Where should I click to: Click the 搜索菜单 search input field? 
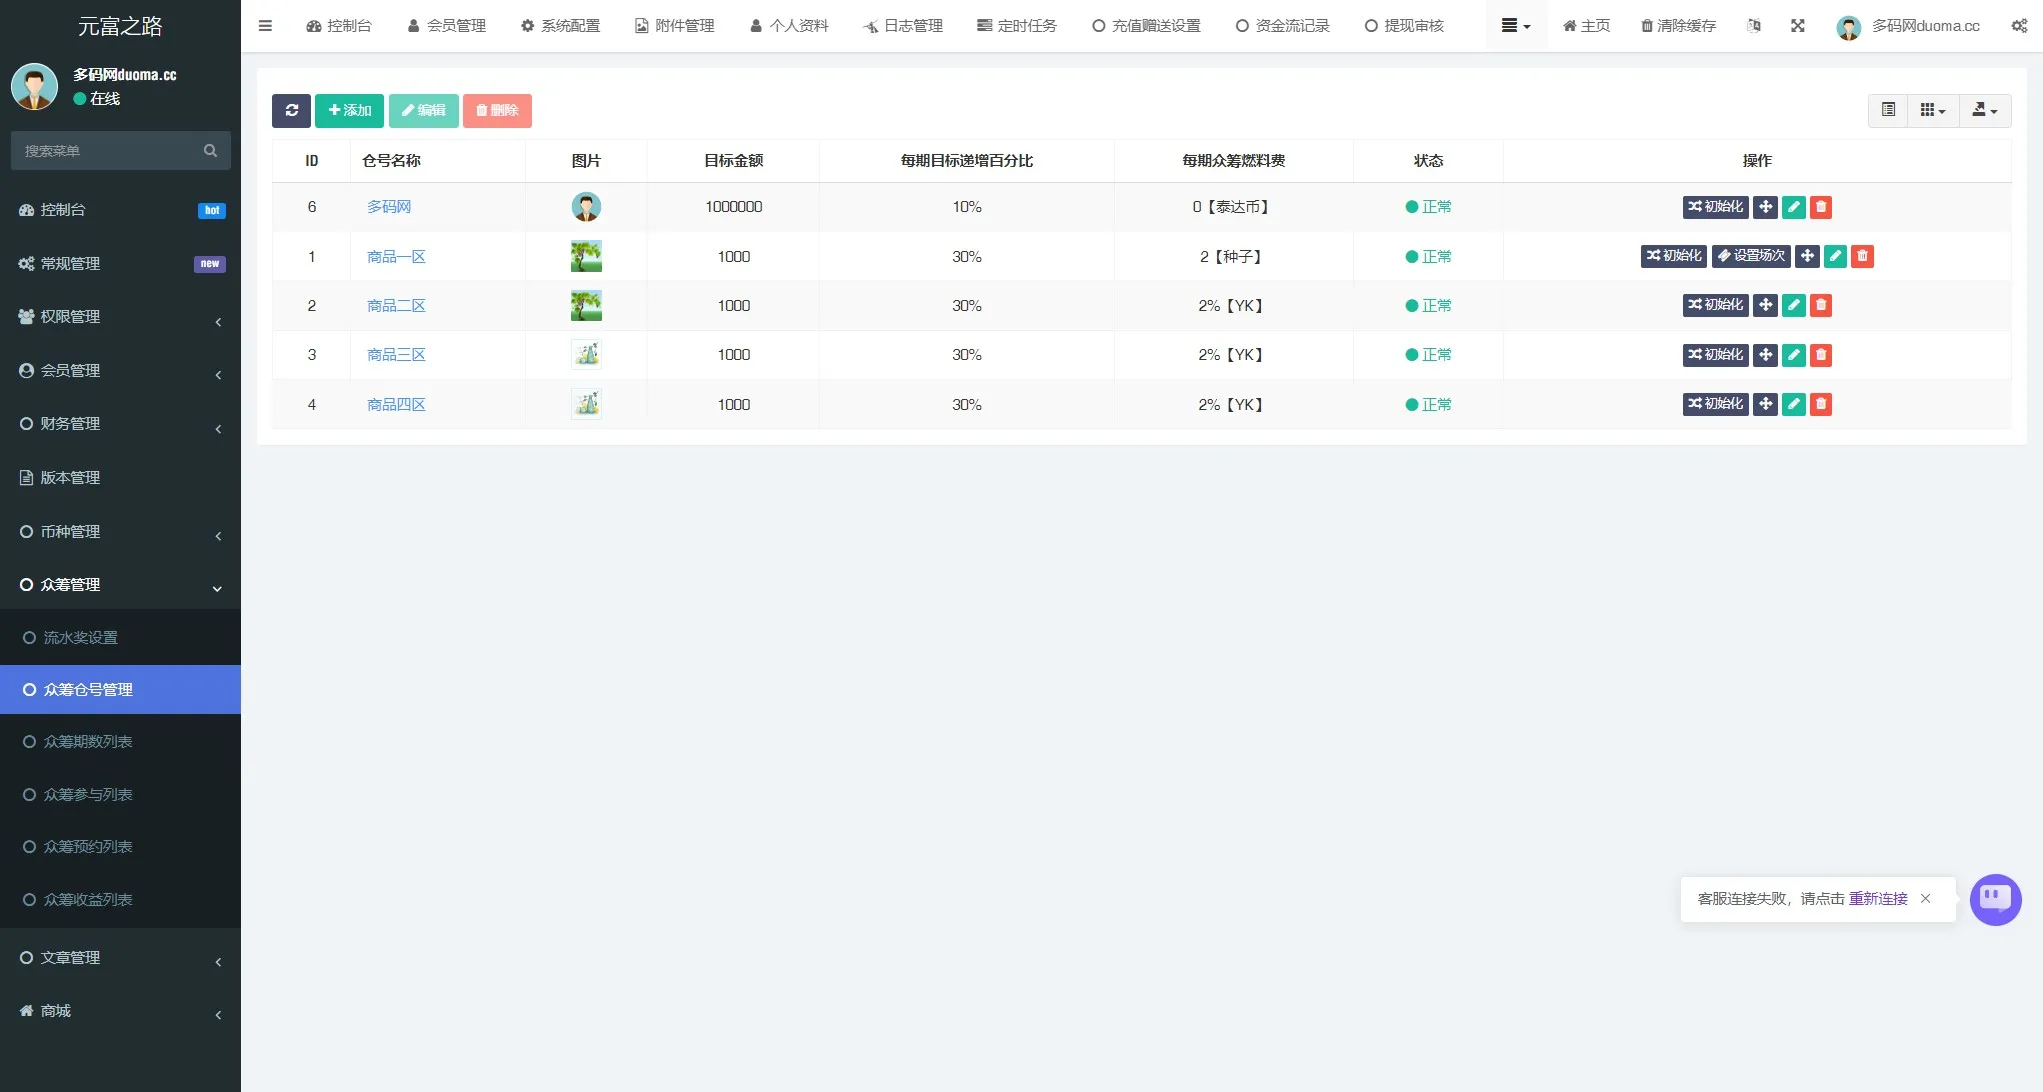(110, 151)
